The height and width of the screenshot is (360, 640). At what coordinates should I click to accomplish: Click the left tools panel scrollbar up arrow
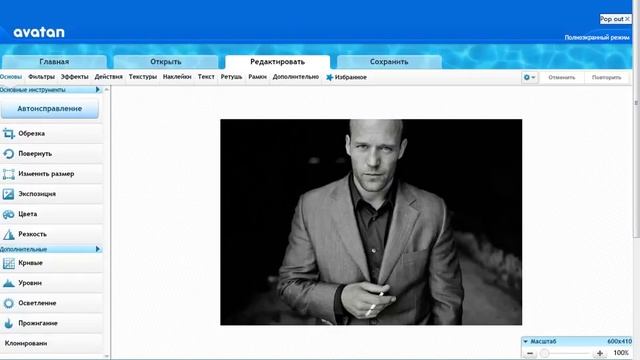pos(107,89)
